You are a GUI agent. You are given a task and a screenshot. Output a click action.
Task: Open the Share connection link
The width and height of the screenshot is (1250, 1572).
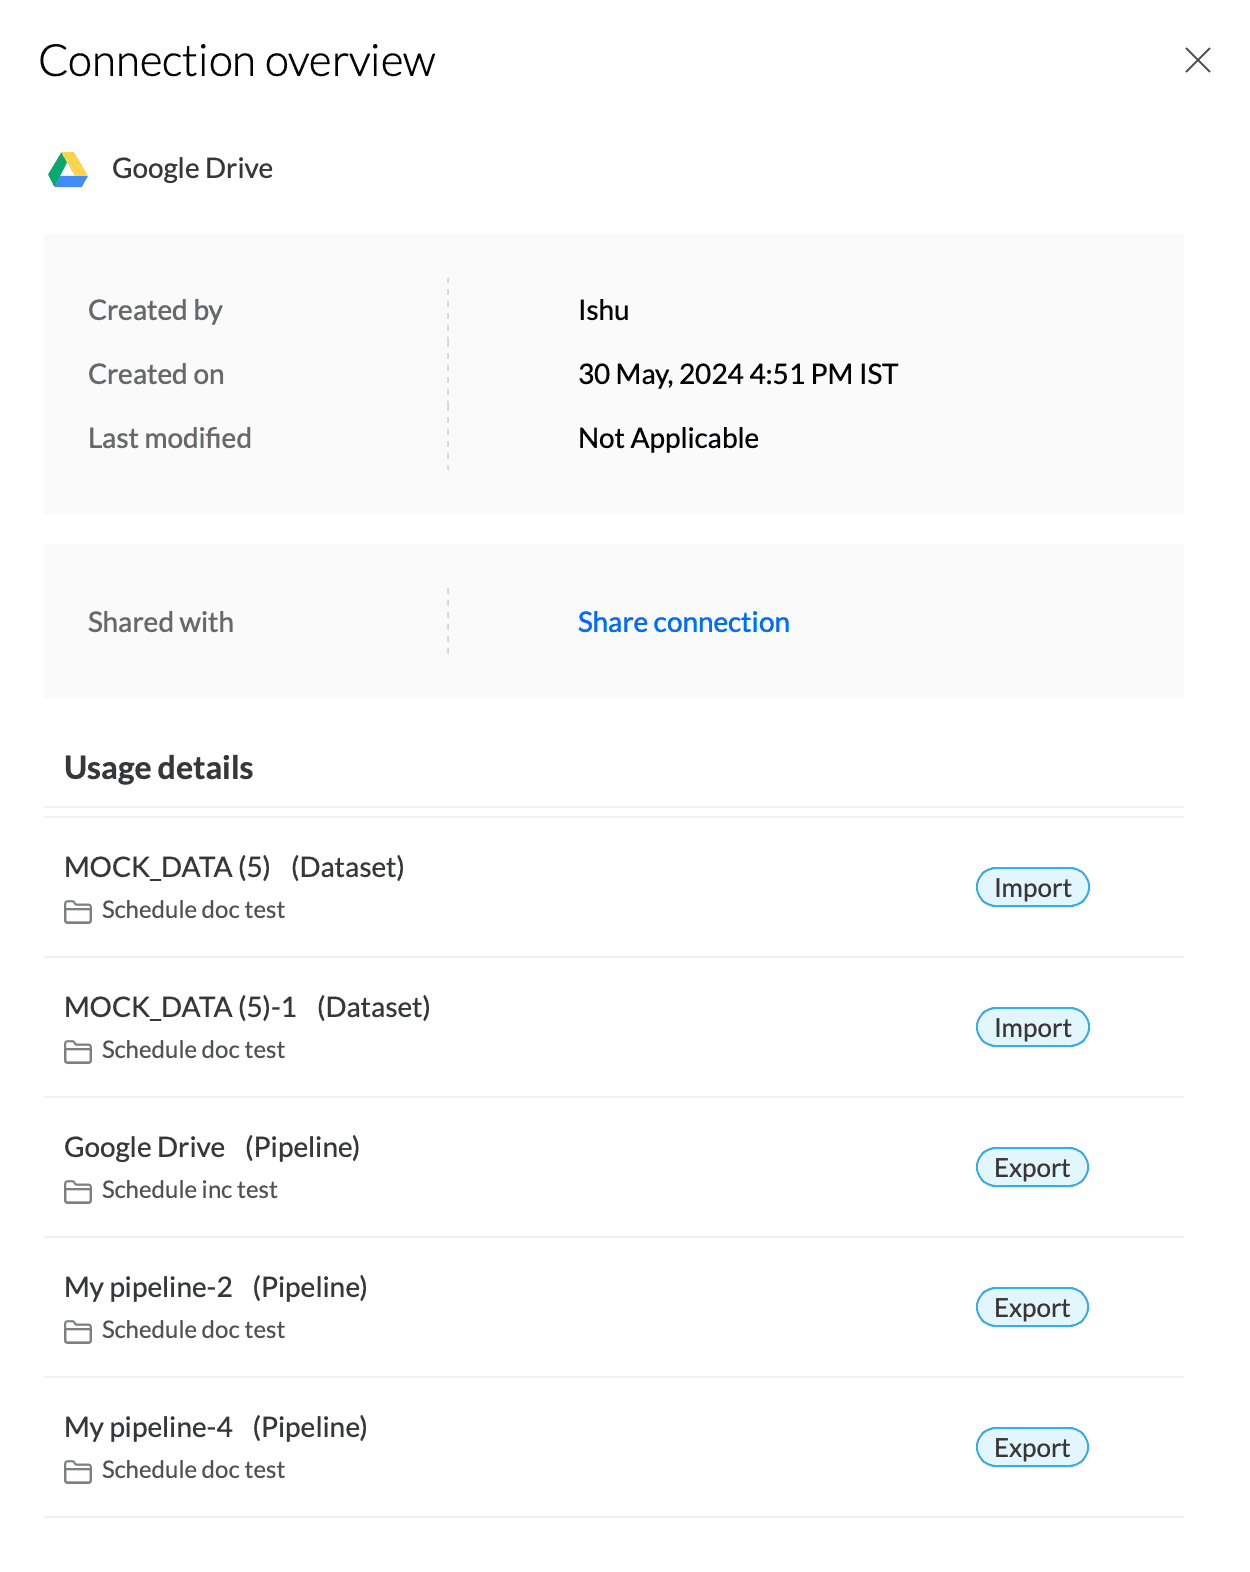683,622
